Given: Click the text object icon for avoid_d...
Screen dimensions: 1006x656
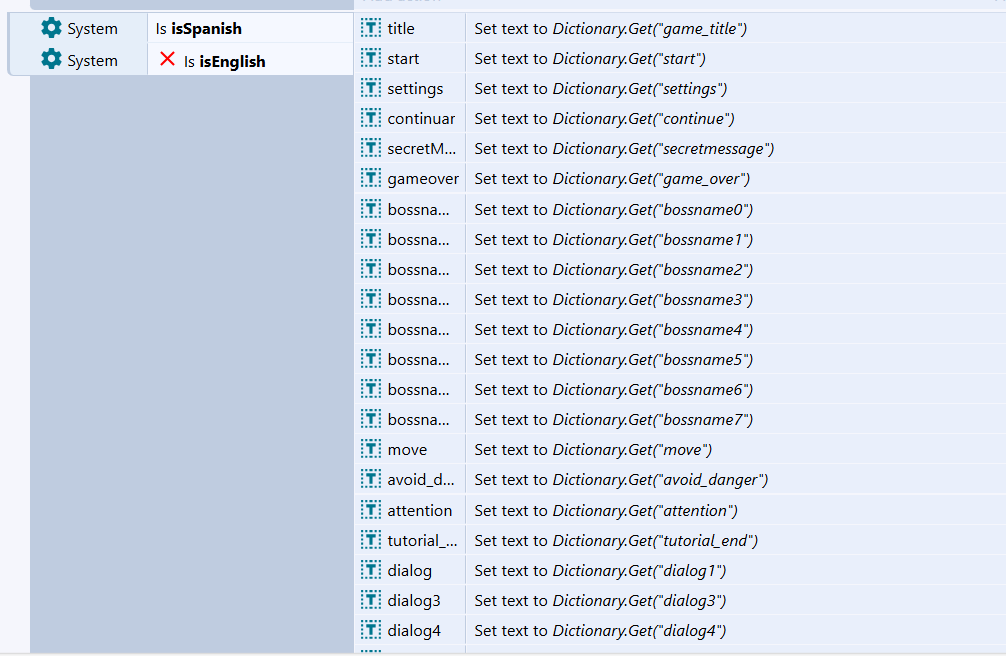Looking at the screenshot, I should (371, 479).
